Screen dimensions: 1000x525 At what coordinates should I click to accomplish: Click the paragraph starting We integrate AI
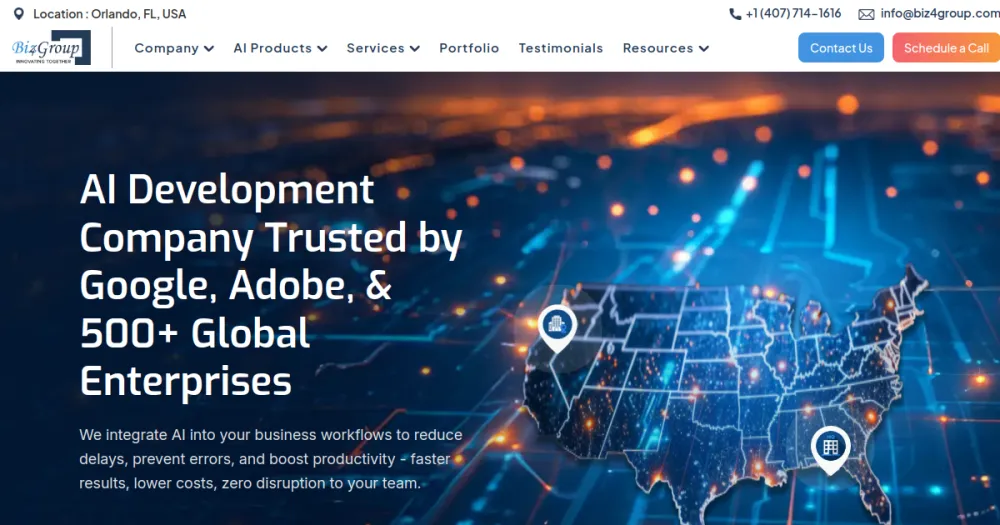(x=271, y=459)
